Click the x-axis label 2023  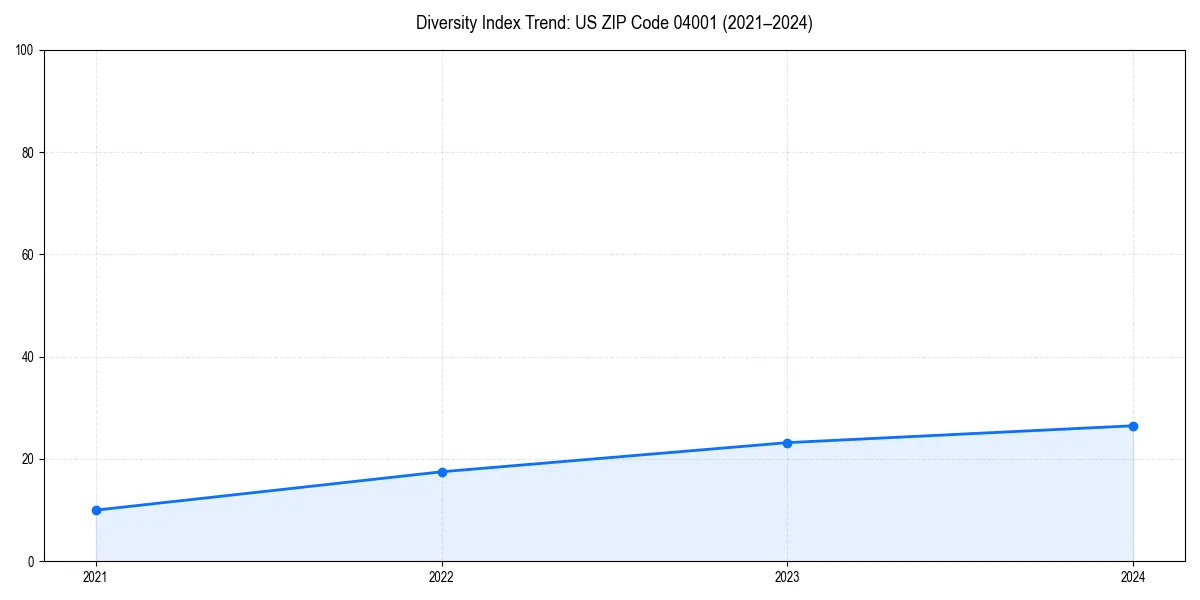[787, 577]
